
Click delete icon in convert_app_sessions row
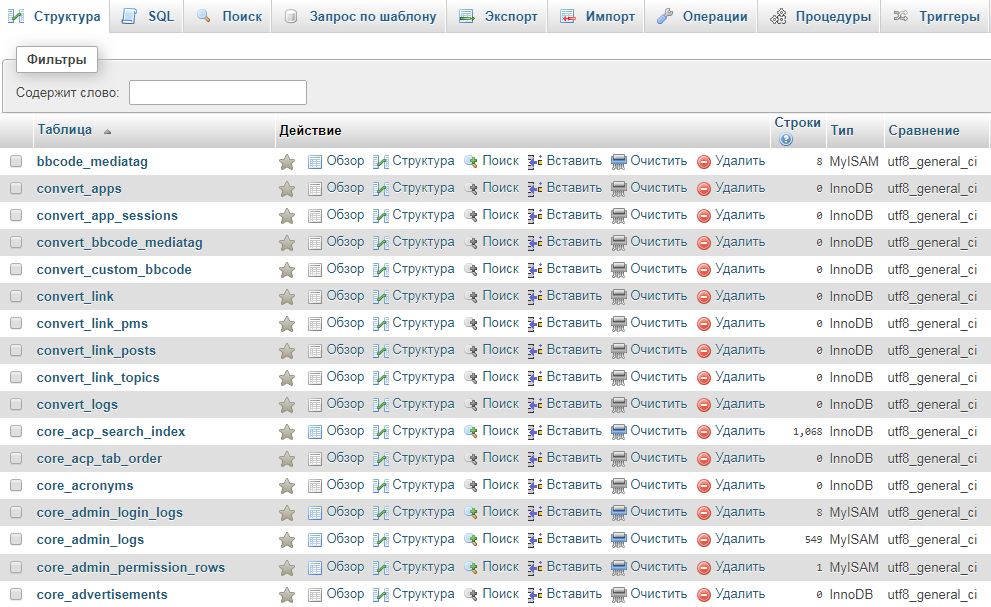click(x=704, y=216)
